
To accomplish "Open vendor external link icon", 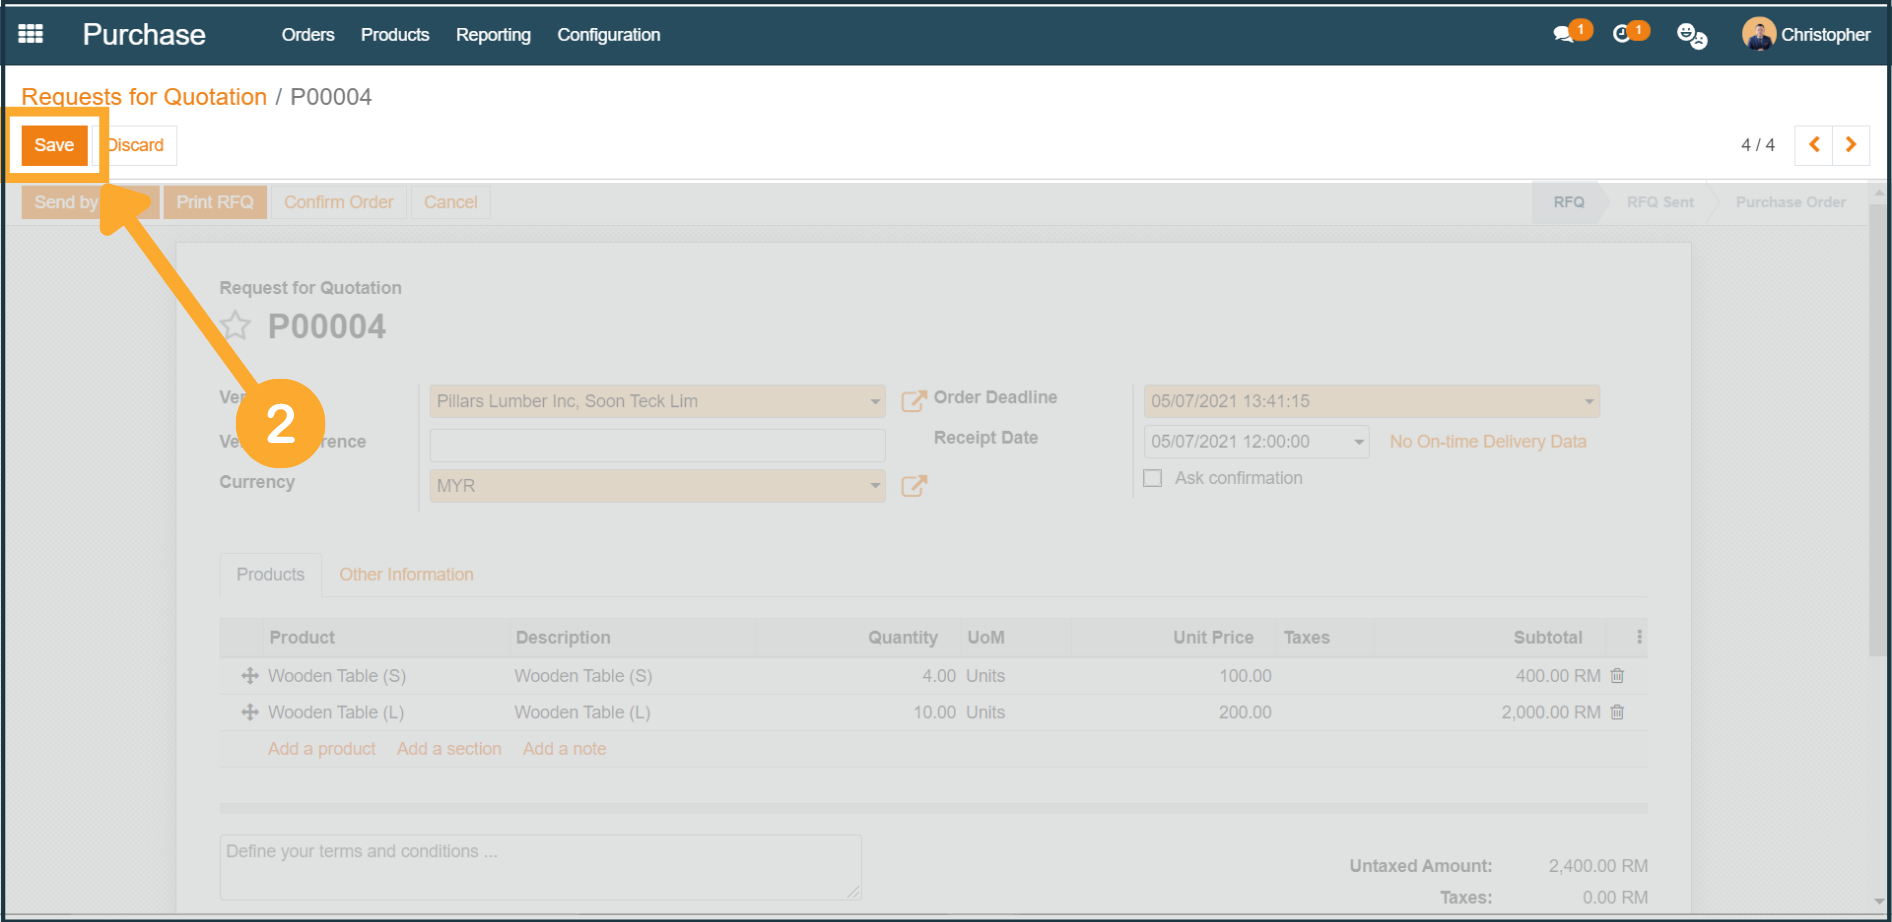I will (x=913, y=401).
